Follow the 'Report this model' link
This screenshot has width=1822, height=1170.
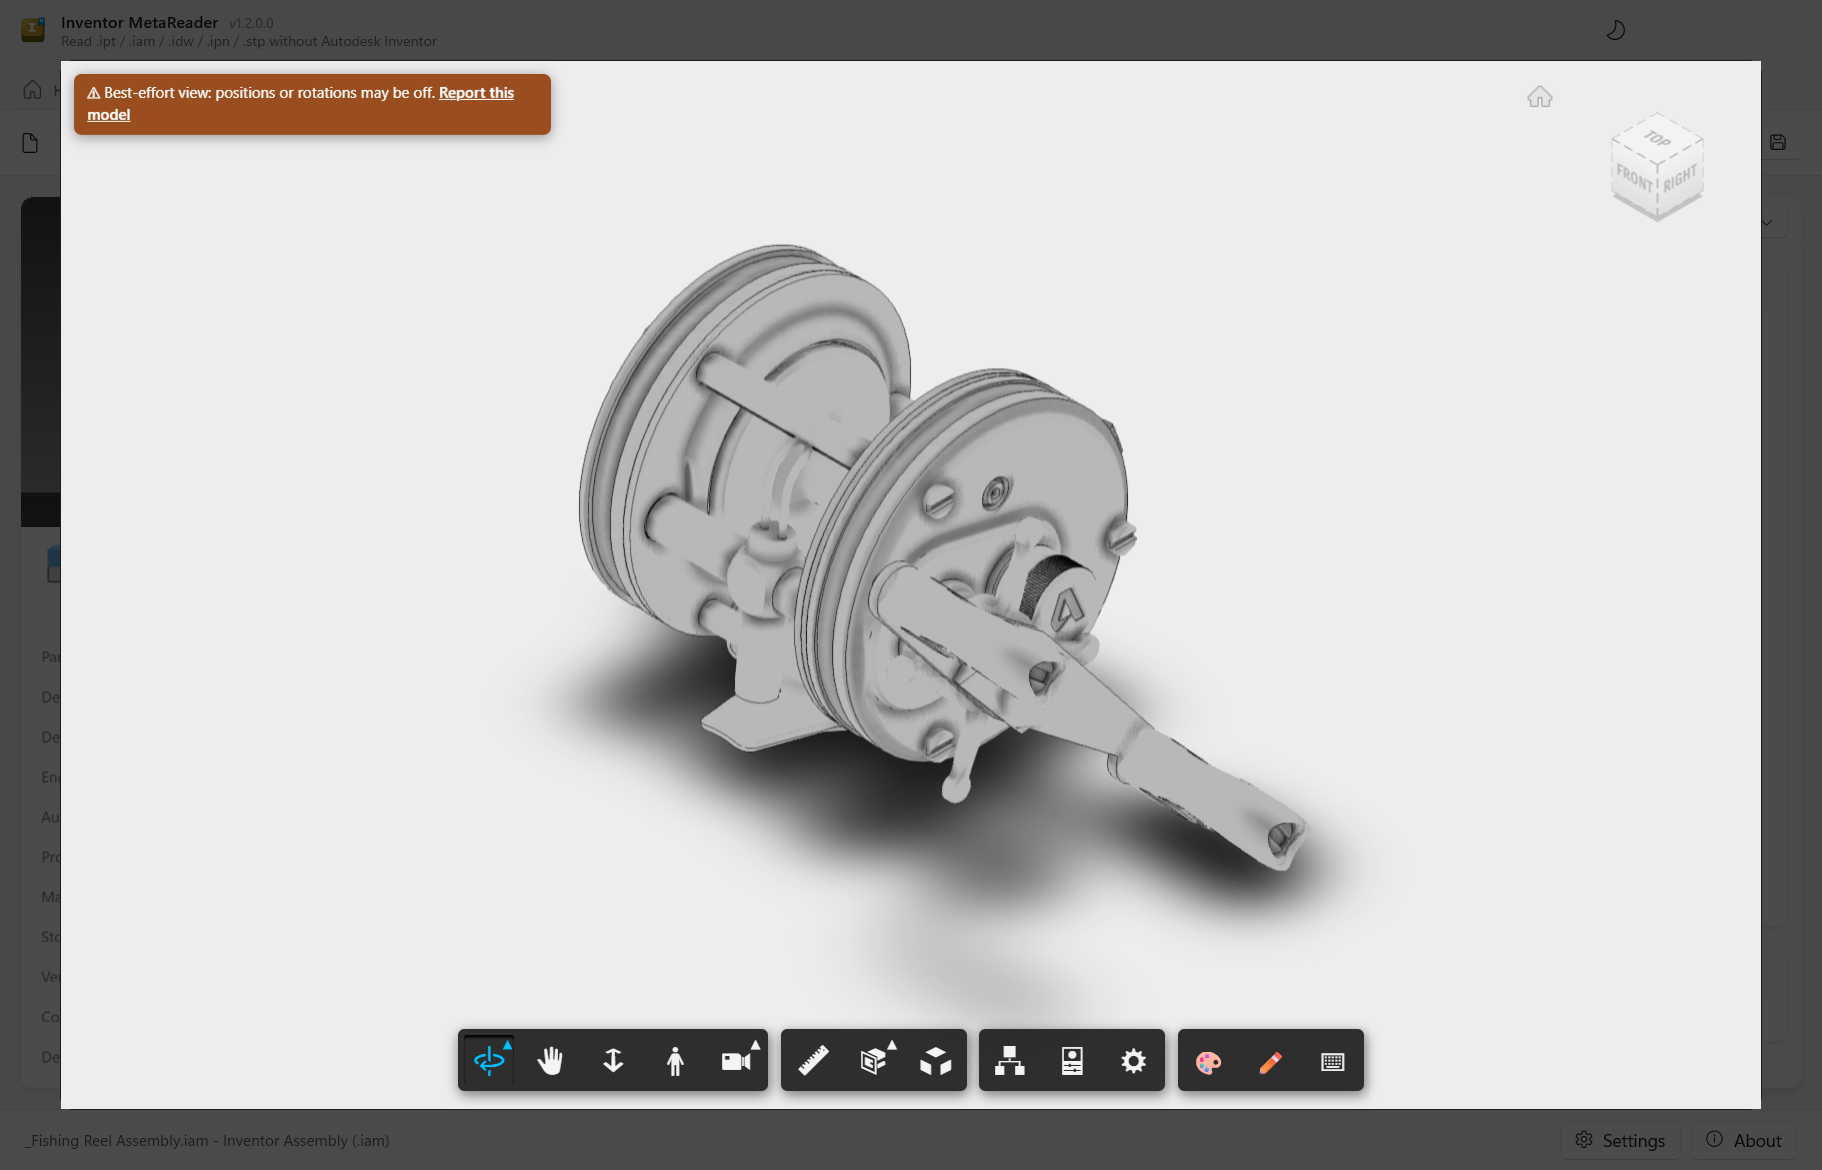pos(300,103)
